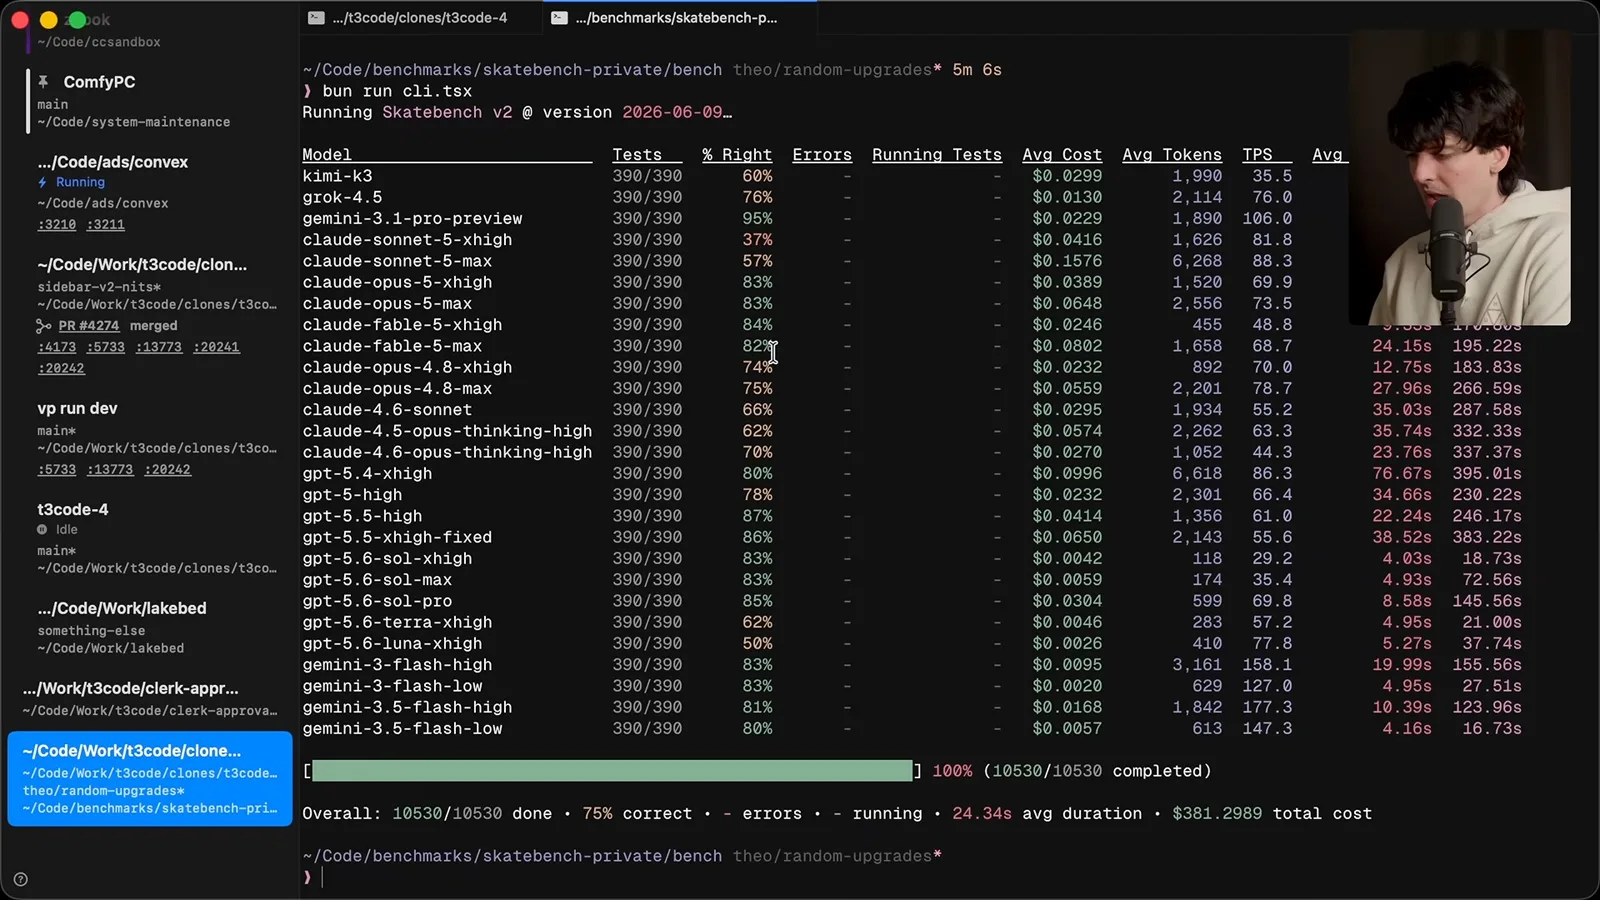Click the '$381.2989' total cost value
The width and height of the screenshot is (1600, 900).
[x=1217, y=814]
